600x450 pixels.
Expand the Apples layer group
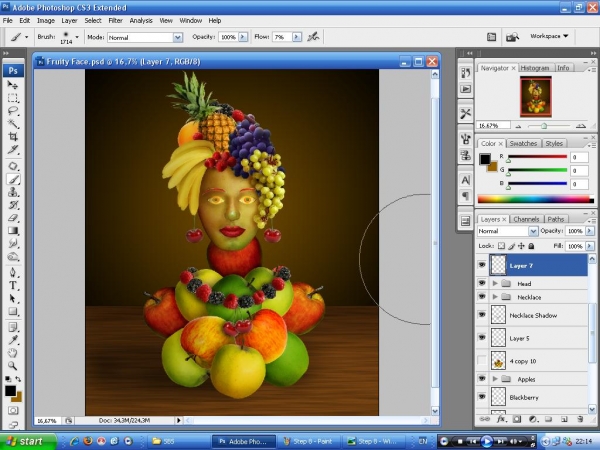click(x=495, y=379)
